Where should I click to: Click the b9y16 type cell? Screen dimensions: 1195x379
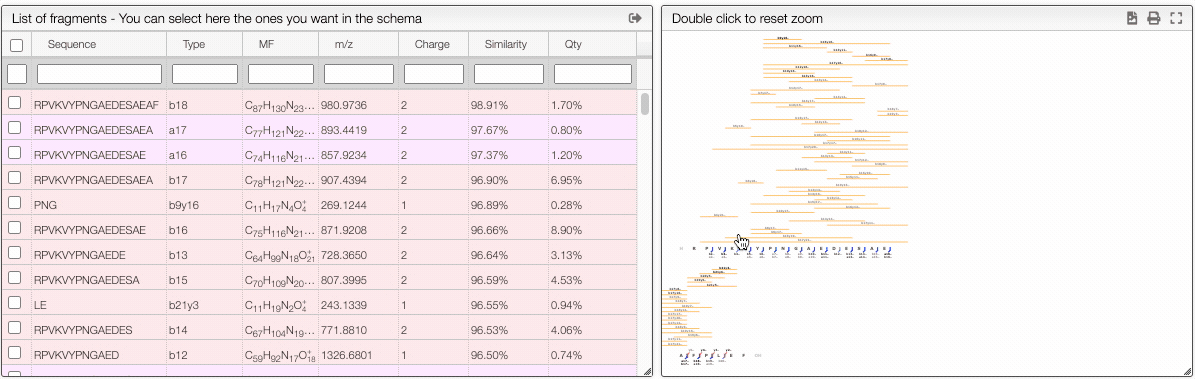184,205
